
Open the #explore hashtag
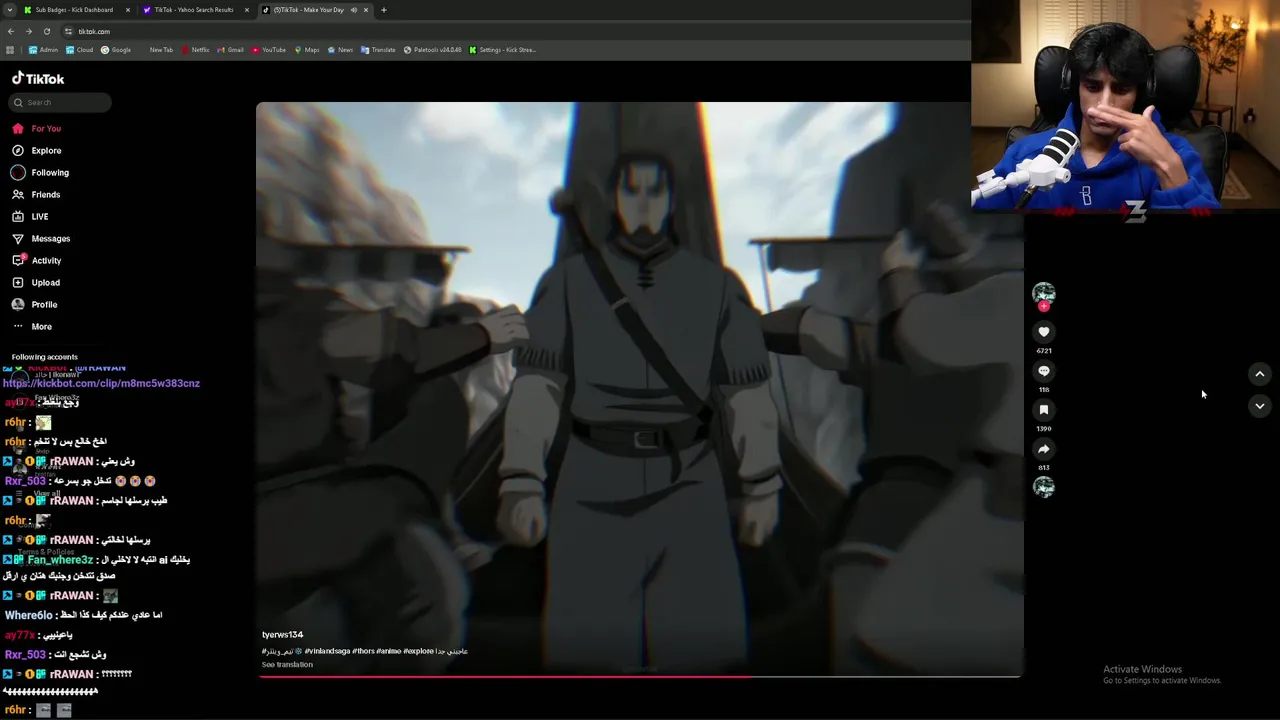pos(418,651)
